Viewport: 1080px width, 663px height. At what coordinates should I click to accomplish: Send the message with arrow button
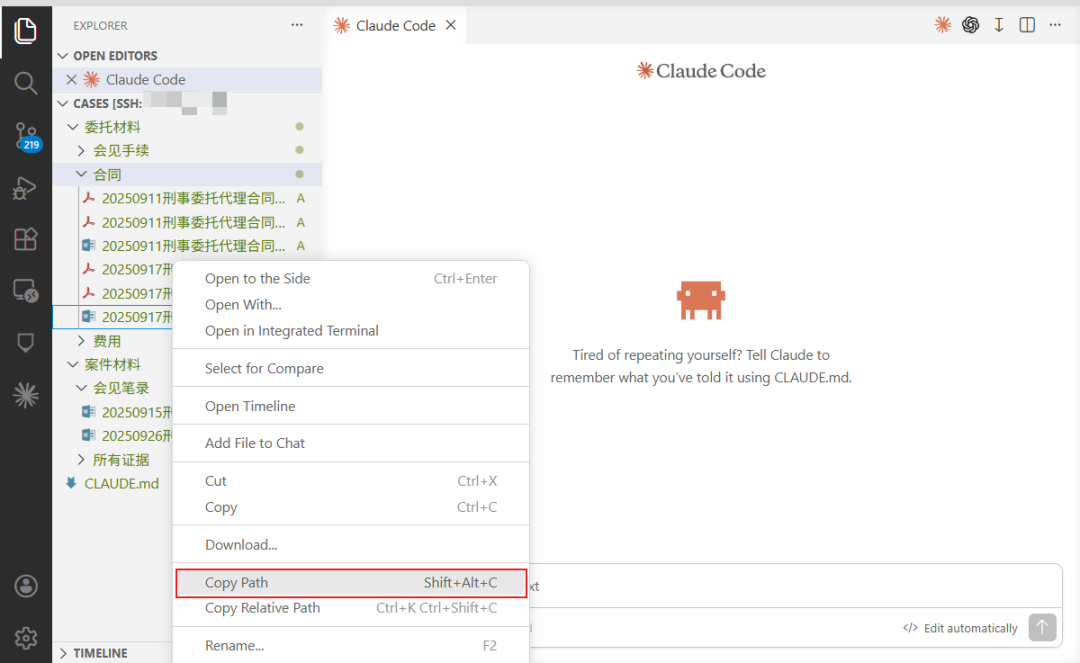[1042, 627]
